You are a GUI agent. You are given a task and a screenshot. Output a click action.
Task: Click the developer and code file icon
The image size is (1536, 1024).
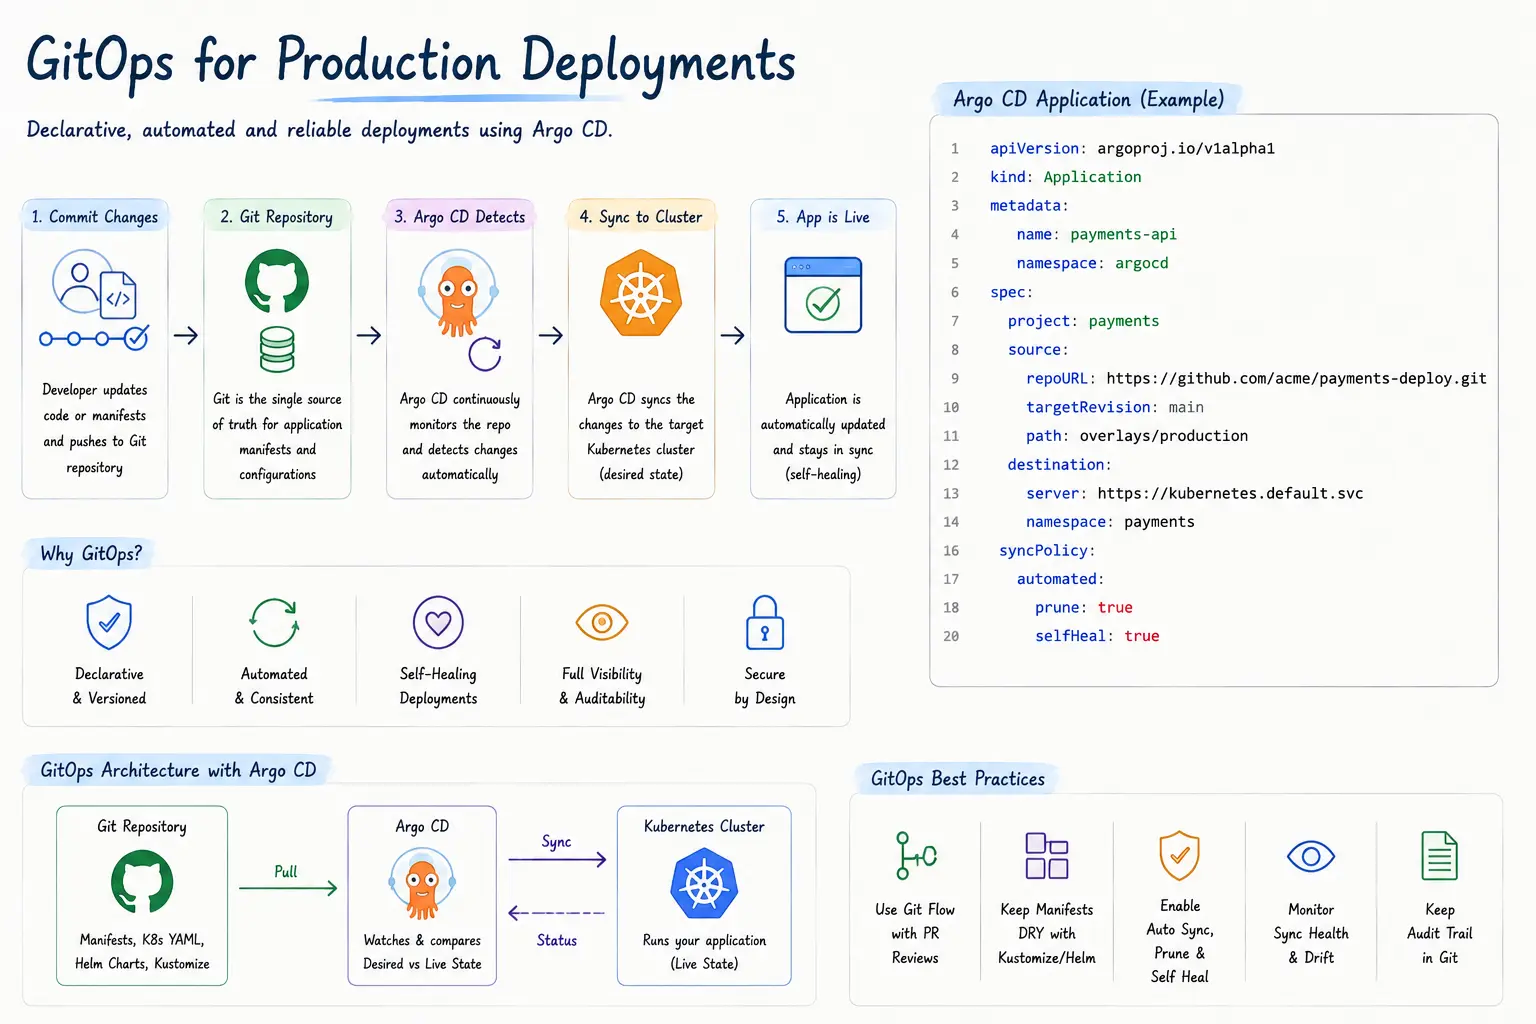click(94, 284)
